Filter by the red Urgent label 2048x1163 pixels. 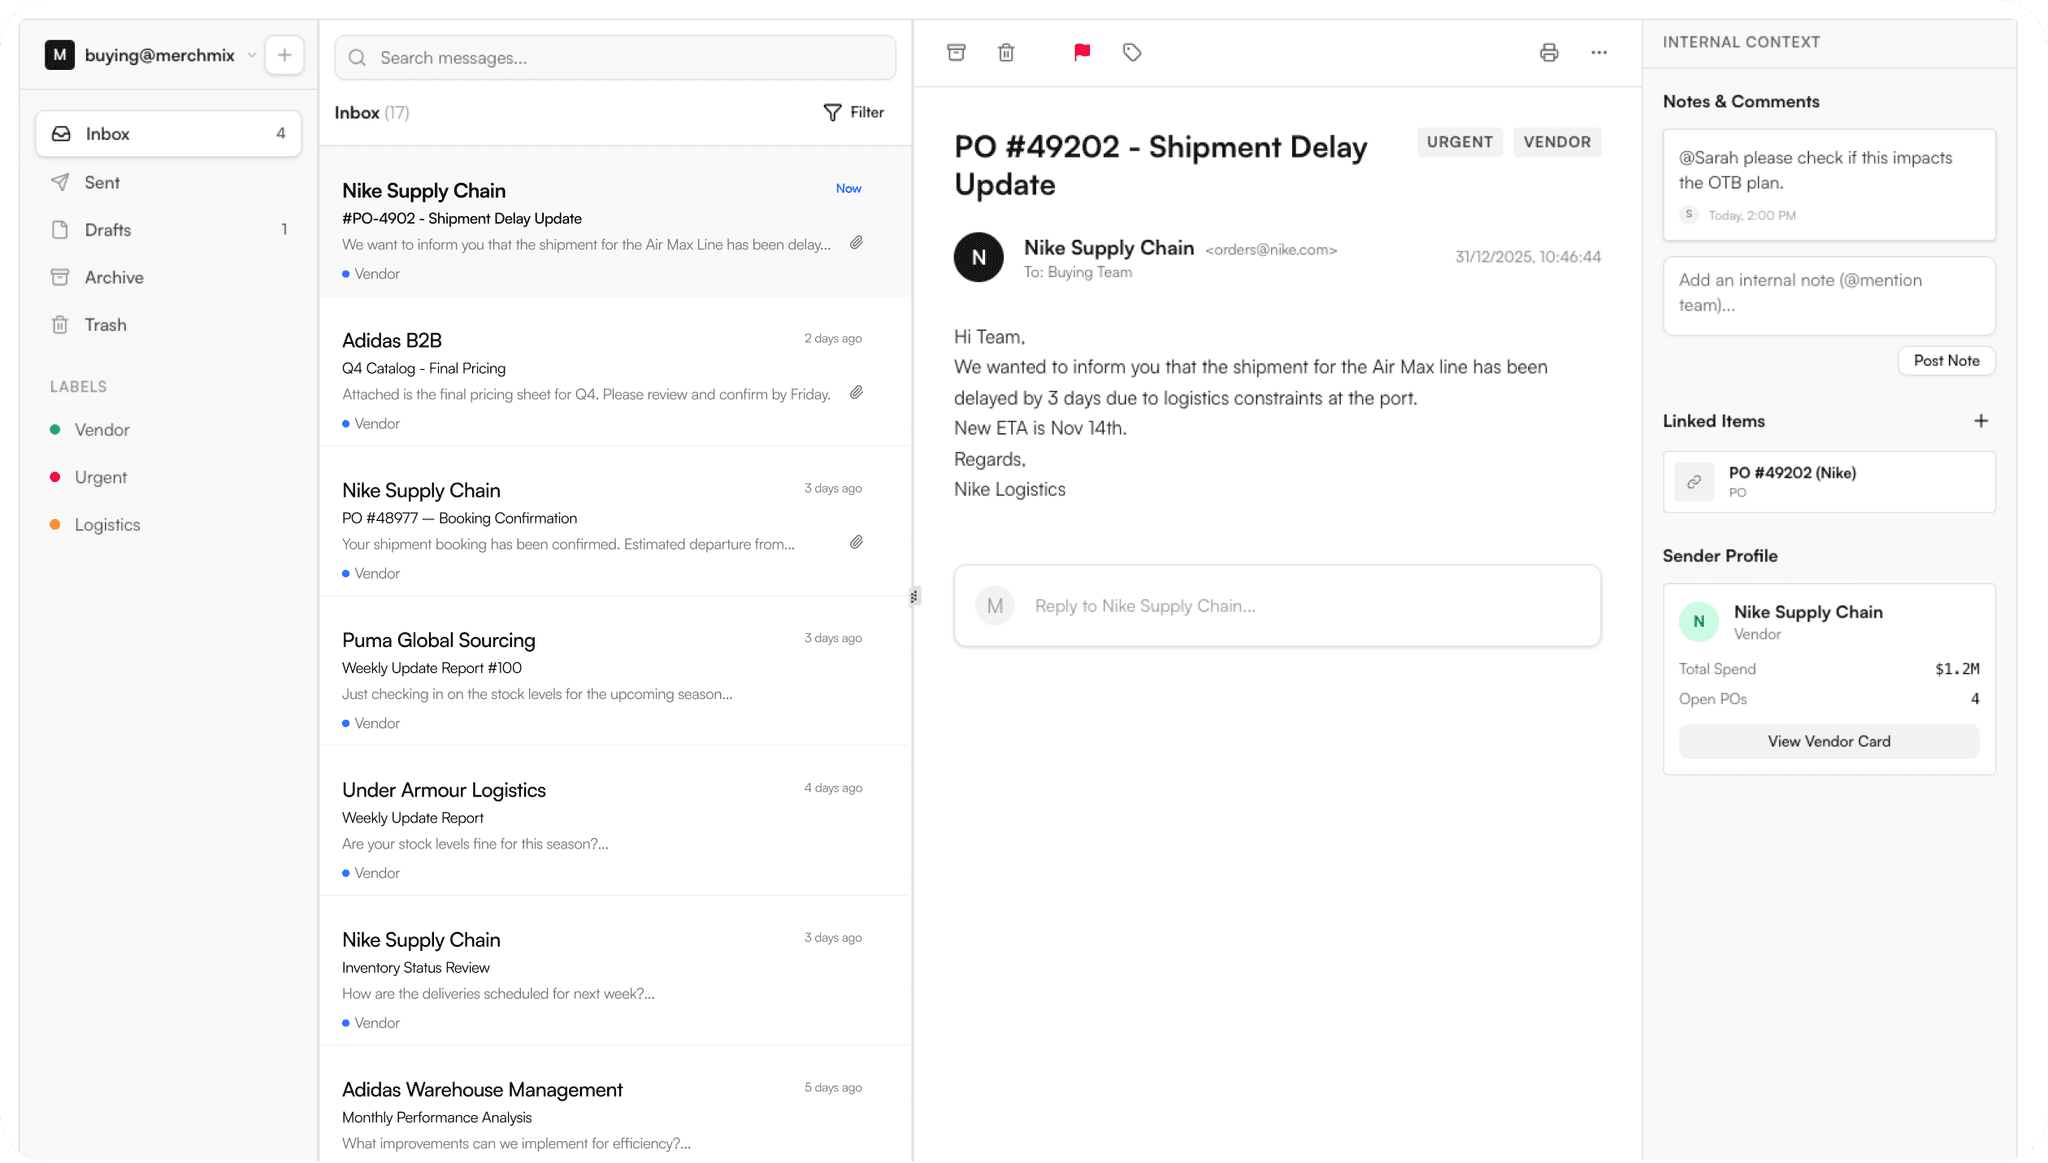tap(100, 477)
